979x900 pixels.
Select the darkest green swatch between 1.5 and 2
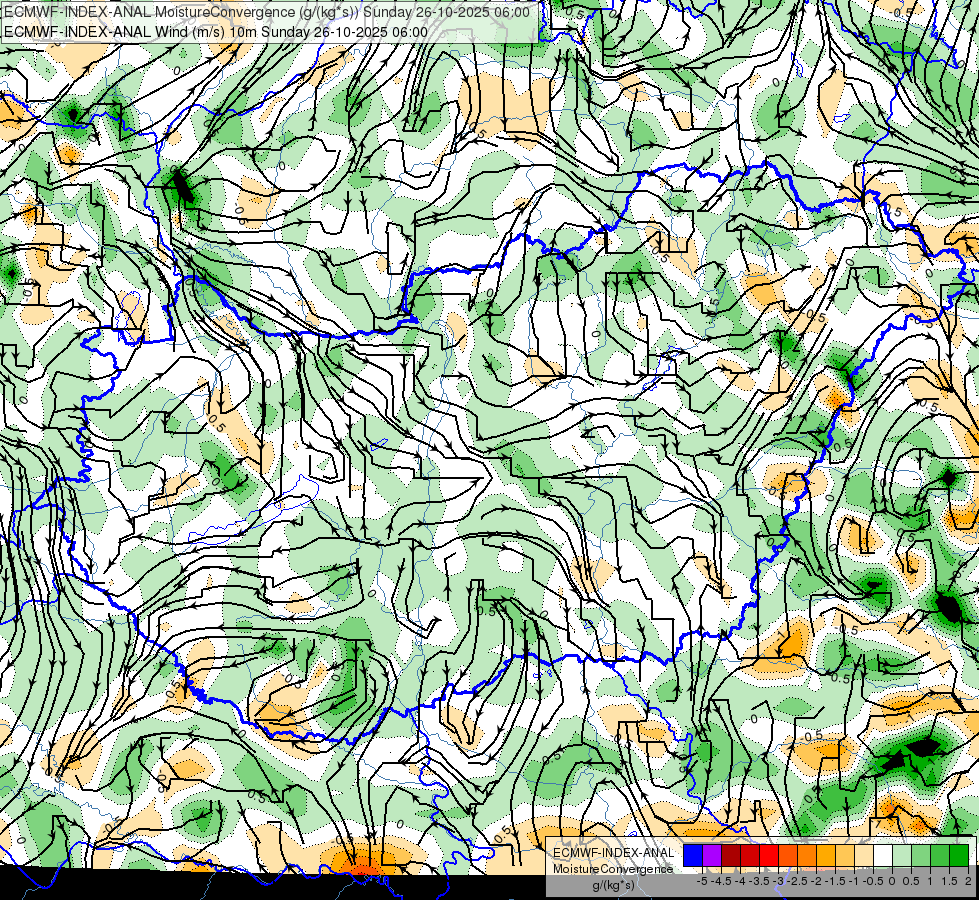(959, 856)
